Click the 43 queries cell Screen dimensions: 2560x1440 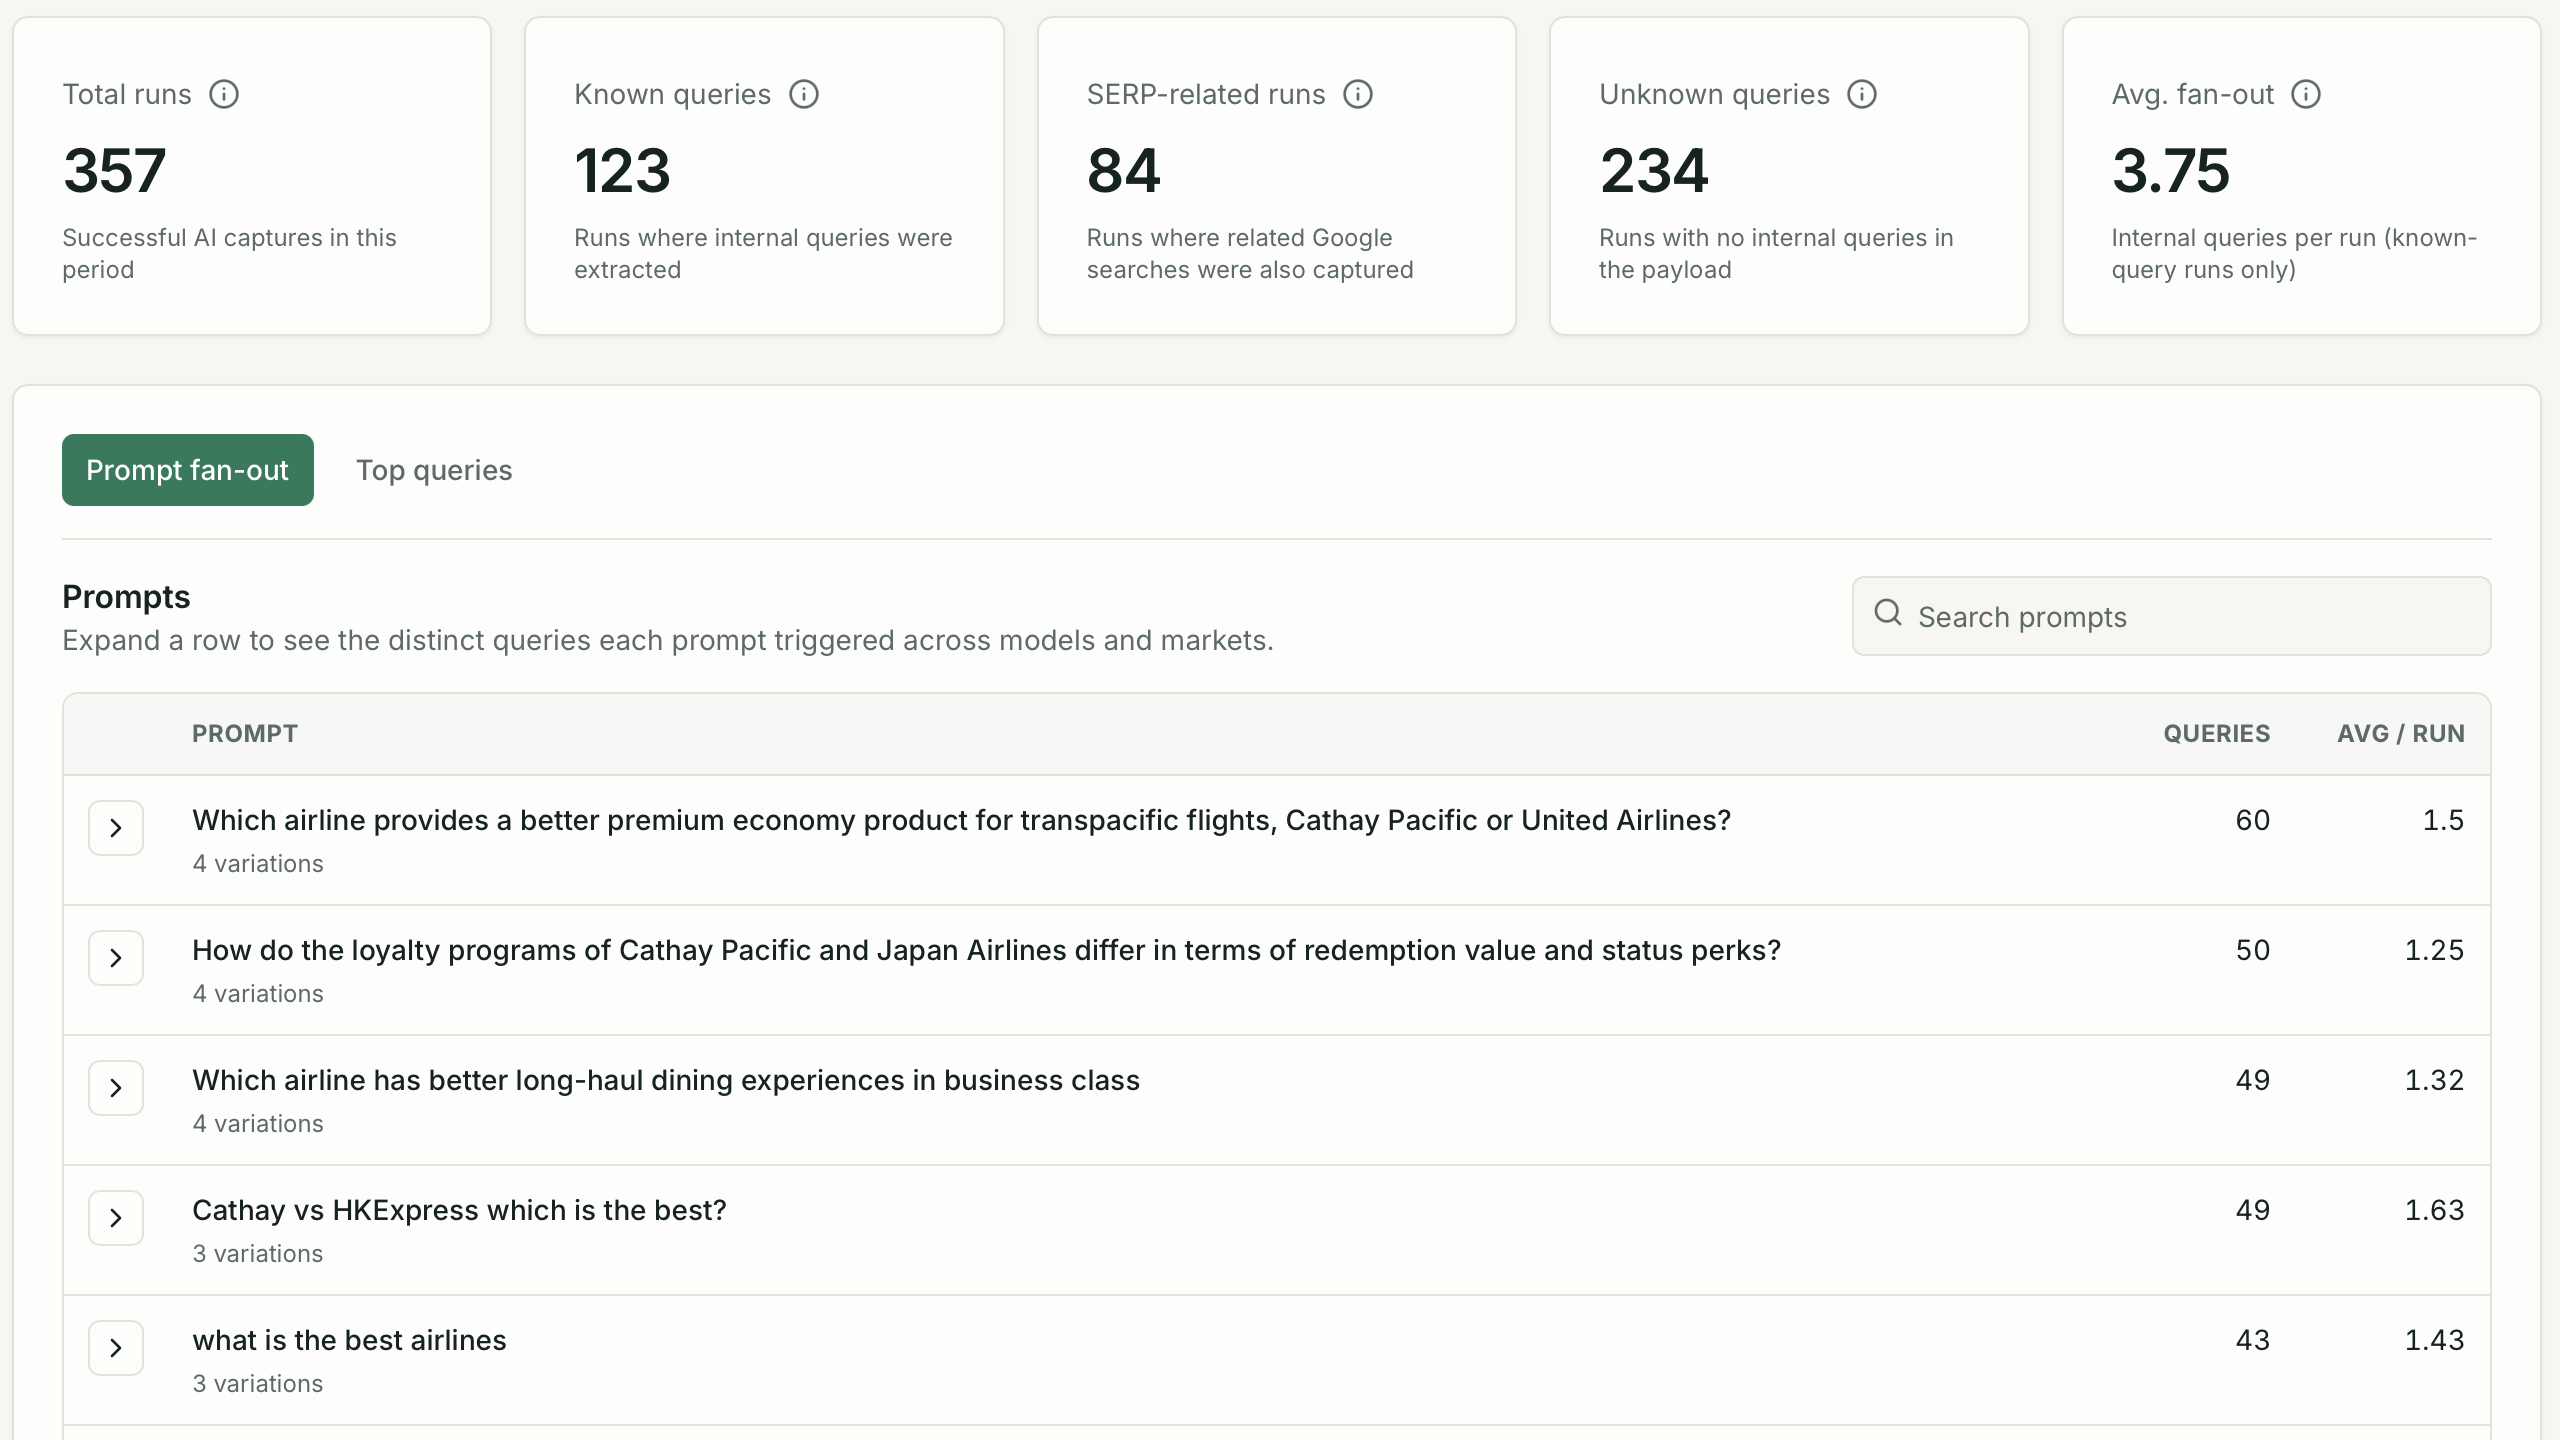[2253, 1340]
